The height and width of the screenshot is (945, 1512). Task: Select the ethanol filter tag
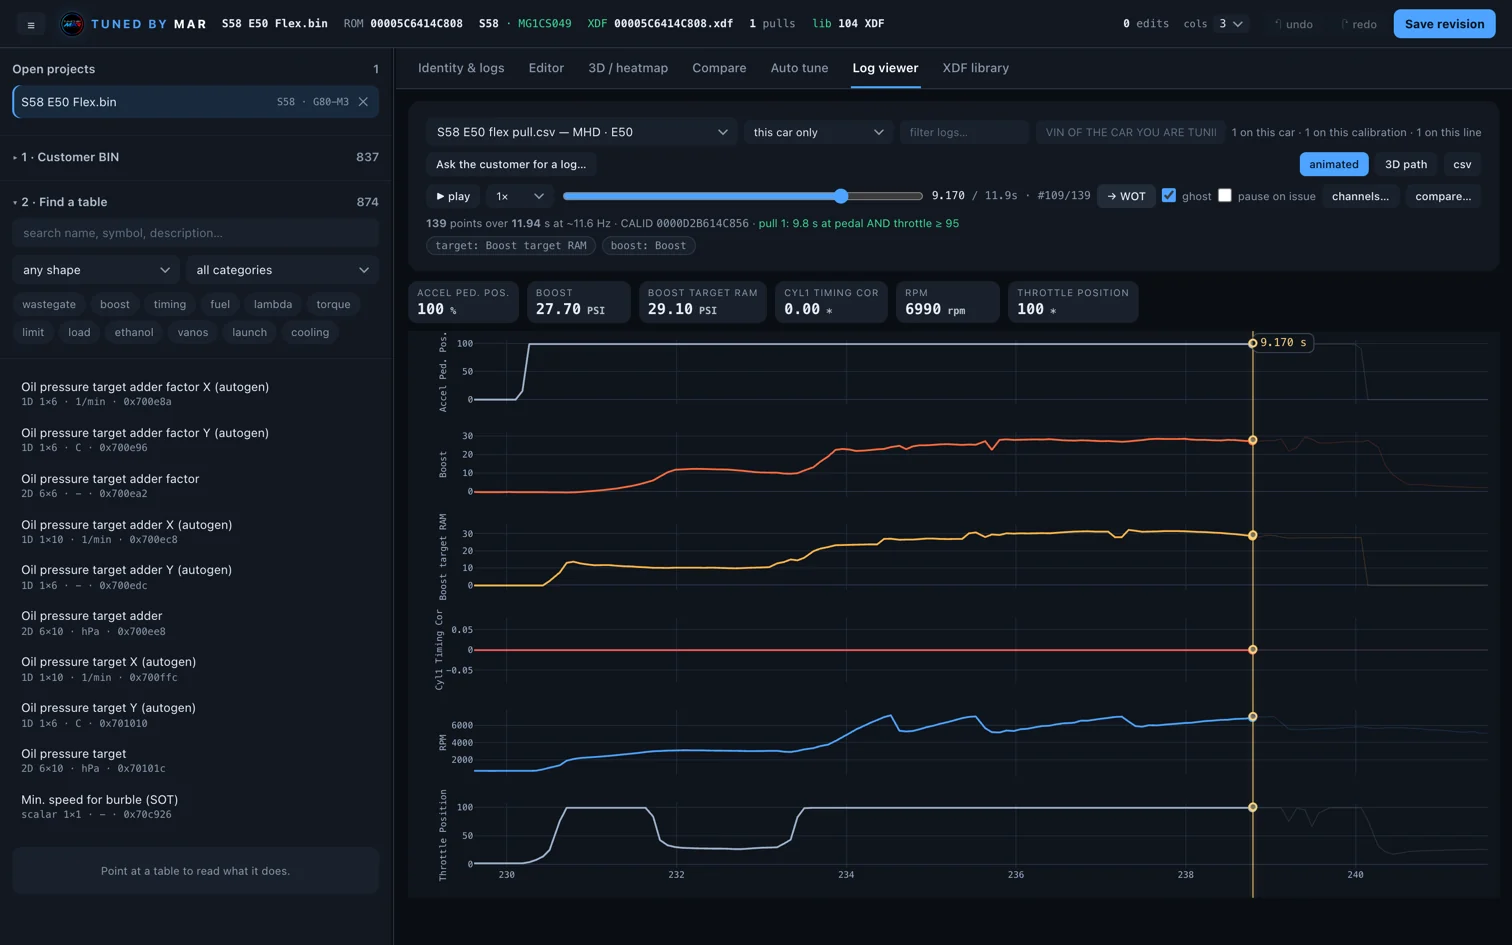click(x=134, y=332)
